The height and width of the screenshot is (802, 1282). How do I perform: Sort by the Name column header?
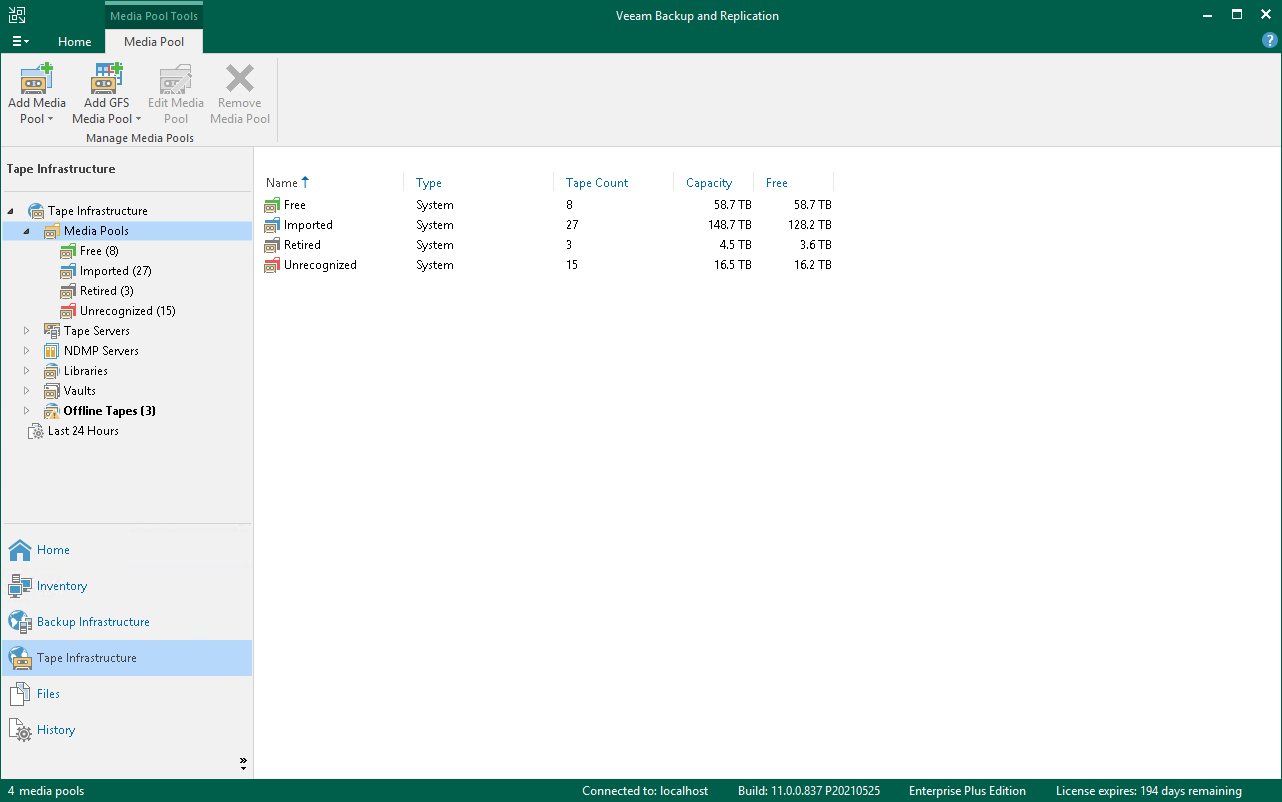pos(280,183)
